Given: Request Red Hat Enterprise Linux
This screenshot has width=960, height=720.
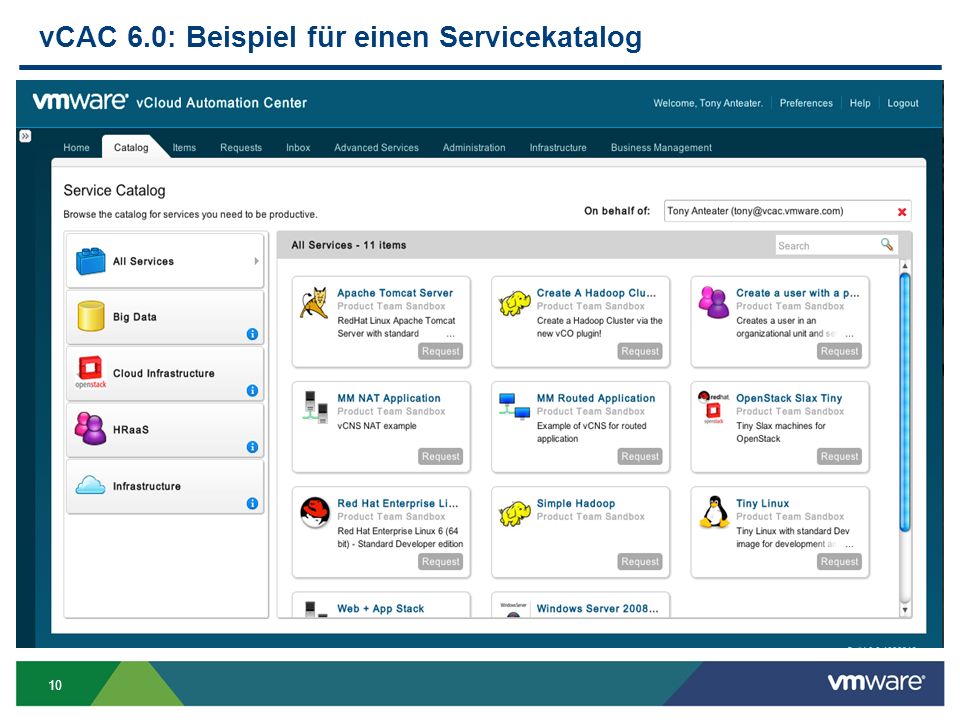Looking at the screenshot, I should (440, 562).
